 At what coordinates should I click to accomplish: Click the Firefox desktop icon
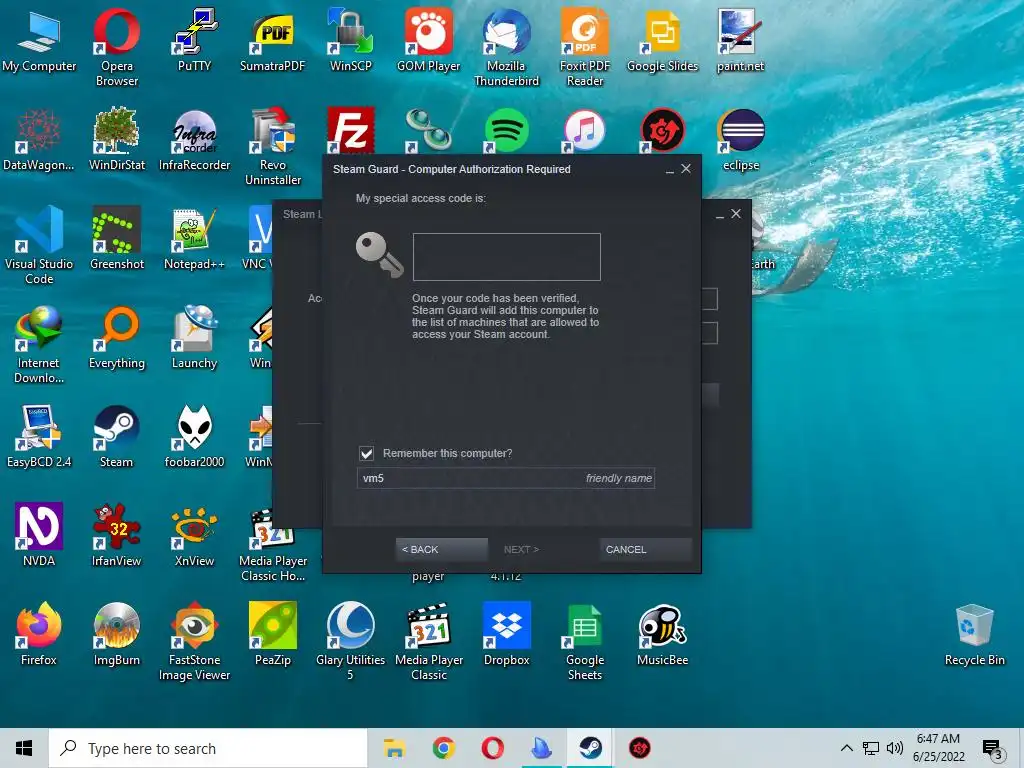[x=39, y=635]
